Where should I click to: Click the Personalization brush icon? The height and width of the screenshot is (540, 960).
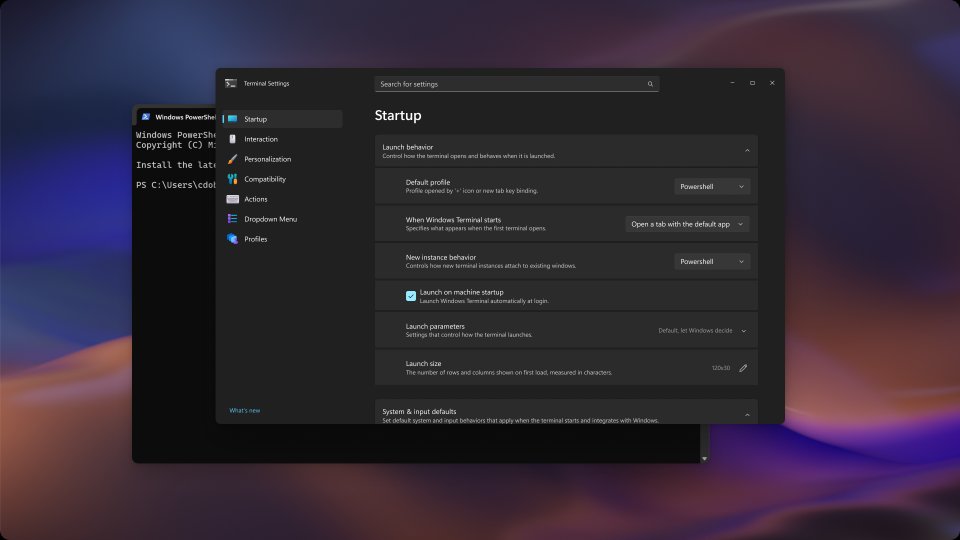(233, 159)
